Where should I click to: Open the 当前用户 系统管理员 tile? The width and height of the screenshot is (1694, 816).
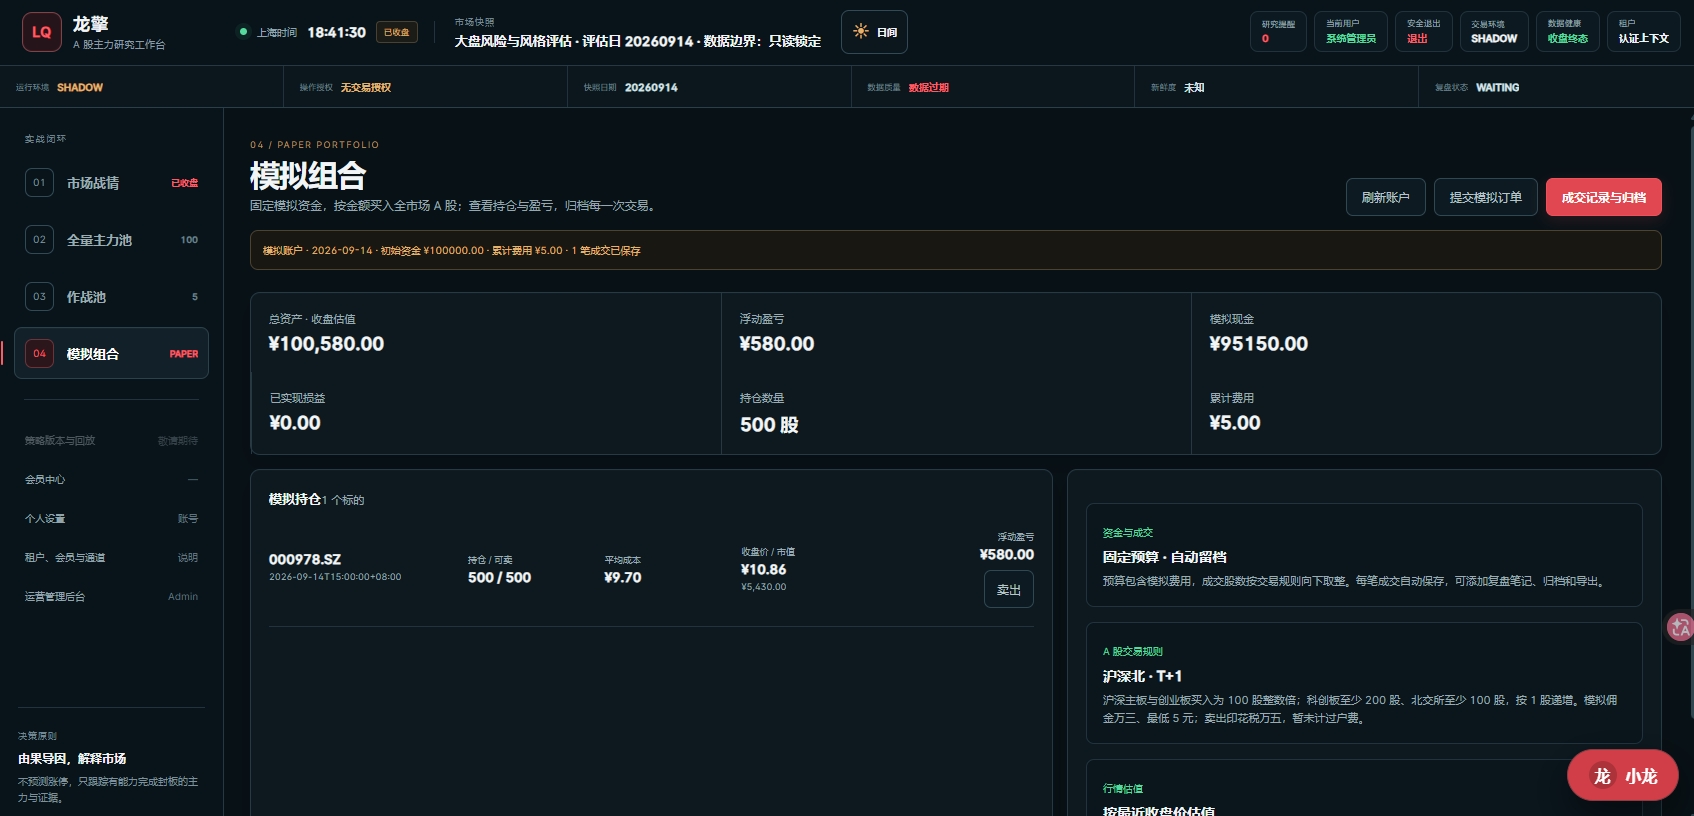(1350, 31)
